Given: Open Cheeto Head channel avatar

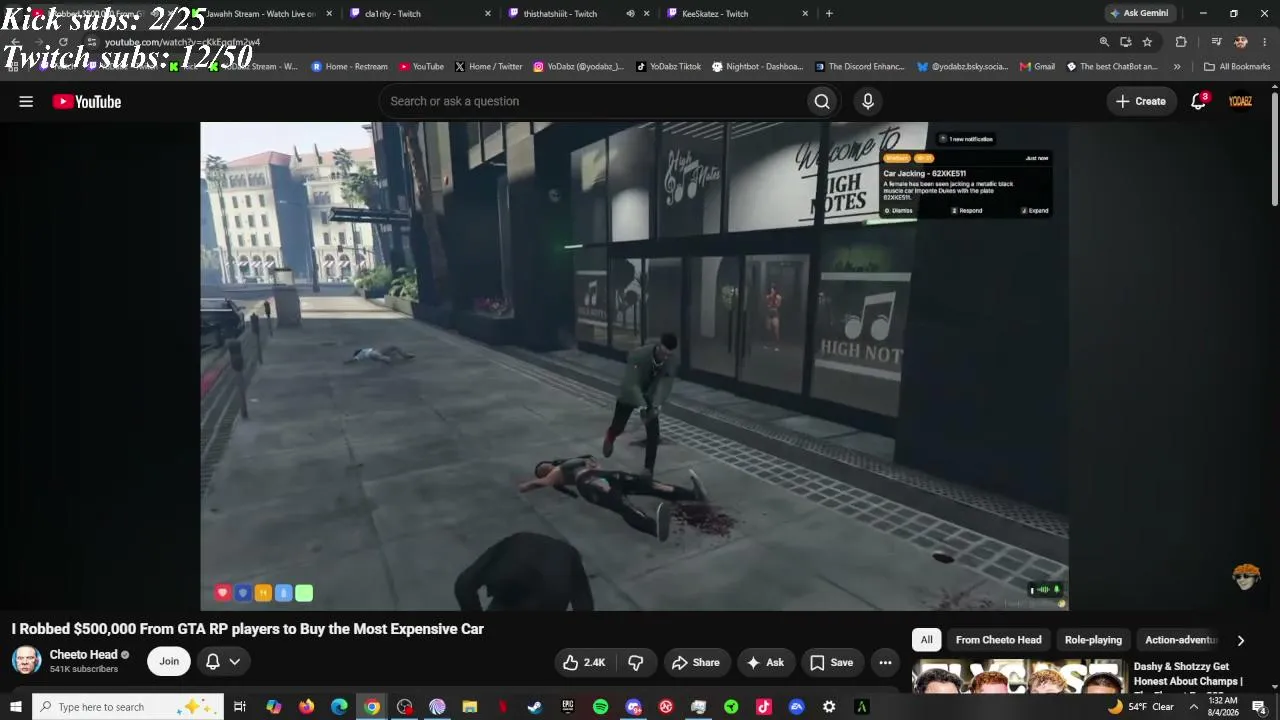Looking at the screenshot, I should [26, 661].
